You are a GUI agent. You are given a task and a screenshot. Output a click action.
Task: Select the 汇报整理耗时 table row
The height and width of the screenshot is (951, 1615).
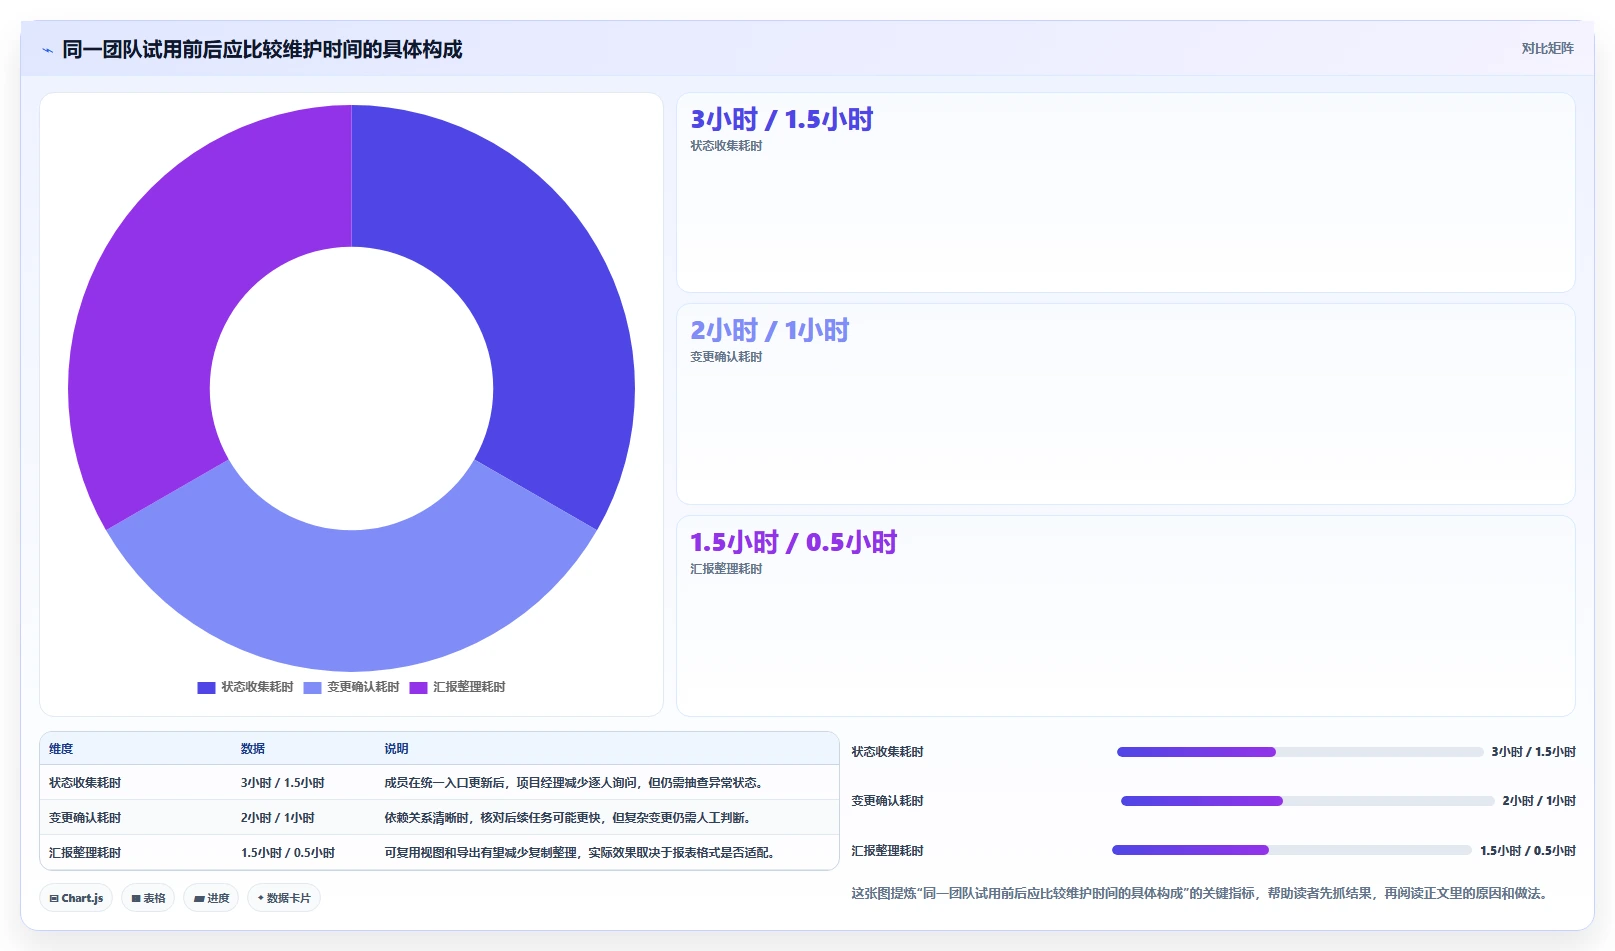439,853
